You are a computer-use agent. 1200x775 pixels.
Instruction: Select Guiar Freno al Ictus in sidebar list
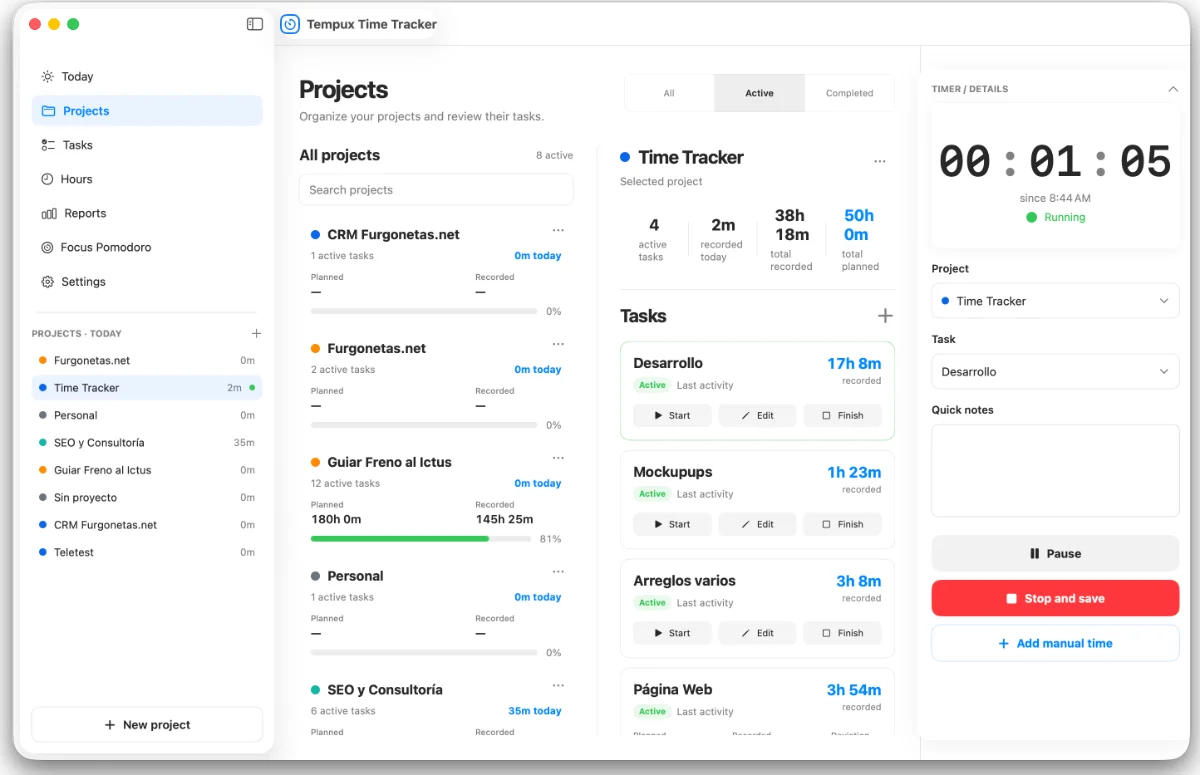pos(147,470)
